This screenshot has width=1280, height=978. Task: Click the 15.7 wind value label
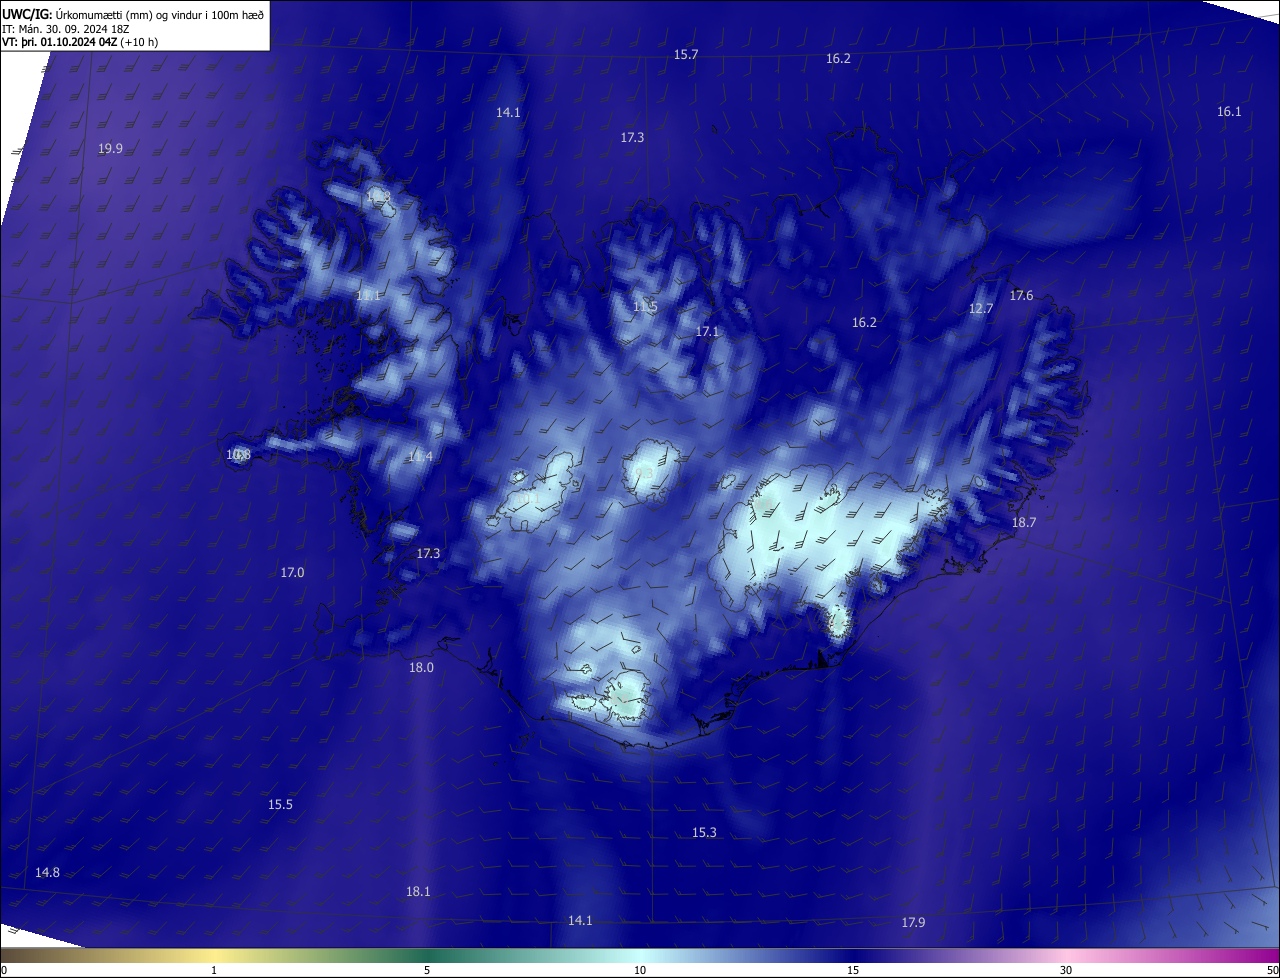685,55
